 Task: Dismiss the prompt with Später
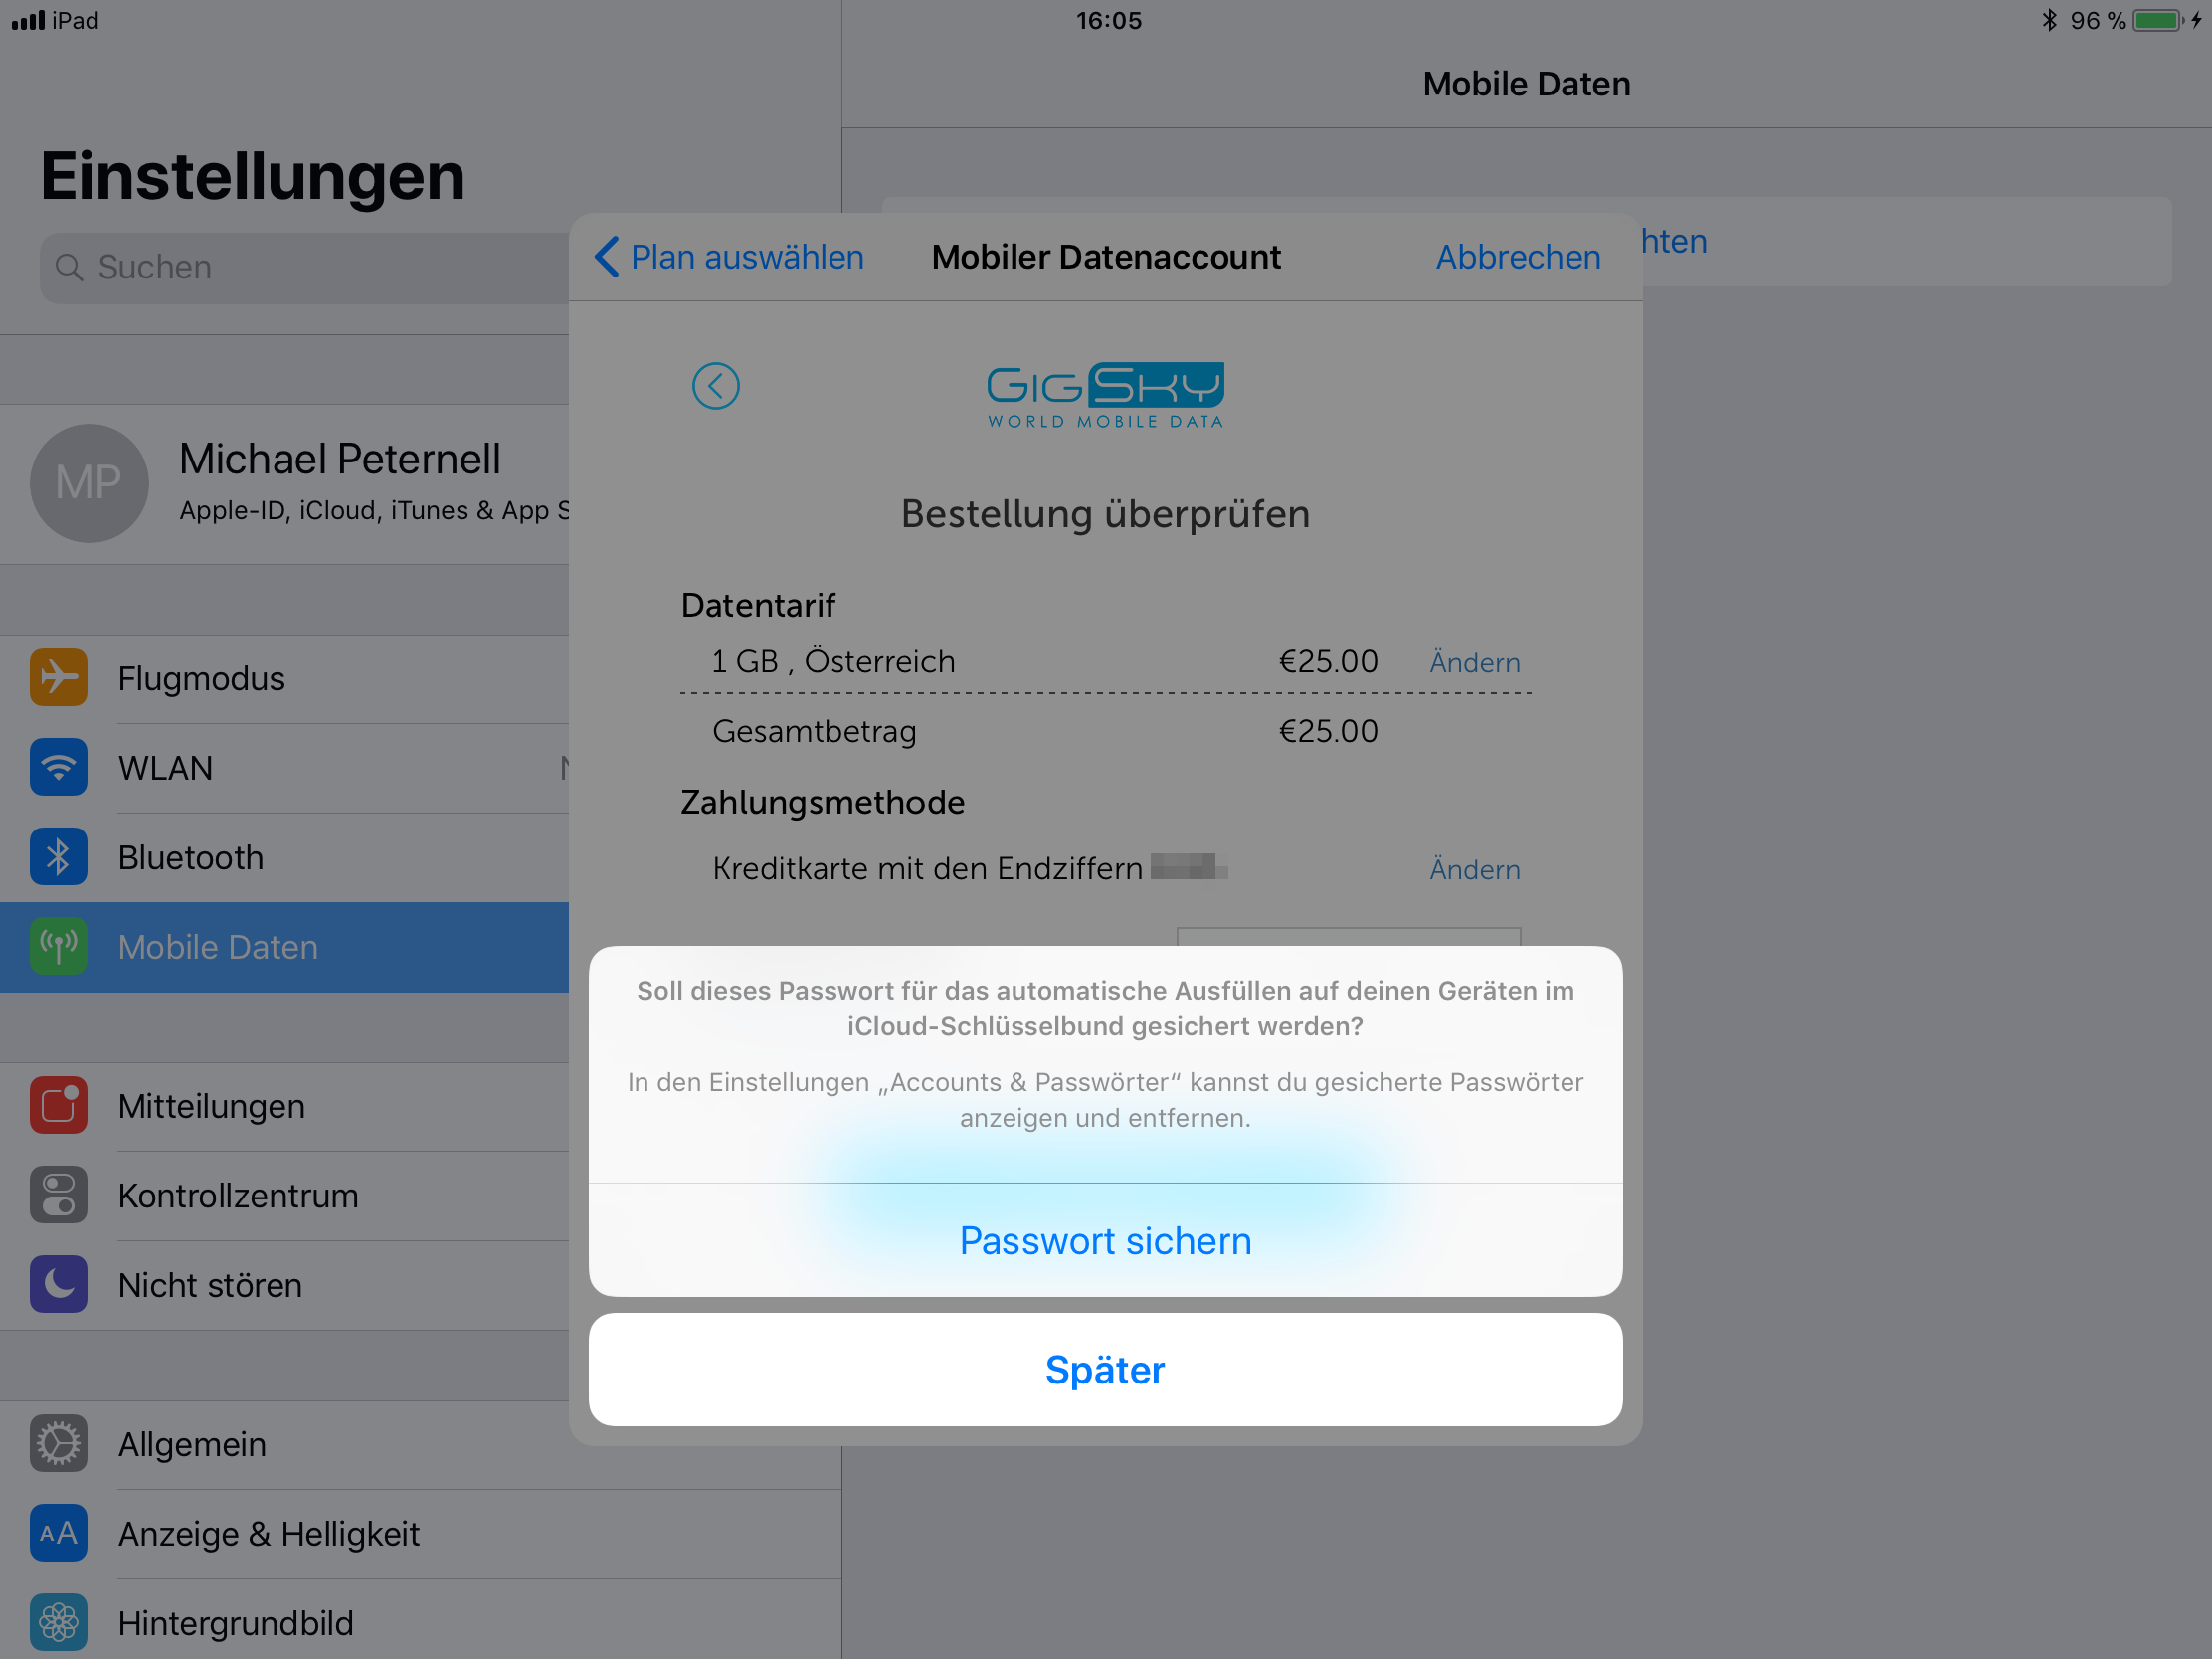pyautogui.click(x=1106, y=1370)
